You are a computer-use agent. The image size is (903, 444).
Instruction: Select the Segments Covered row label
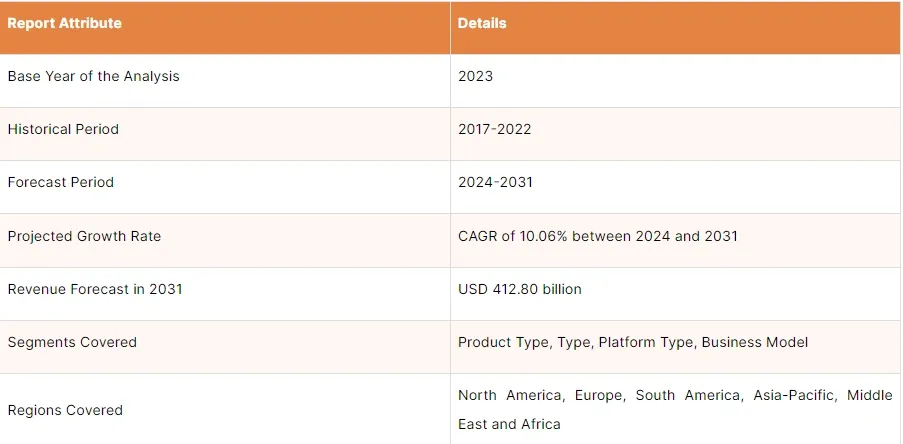(x=72, y=342)
